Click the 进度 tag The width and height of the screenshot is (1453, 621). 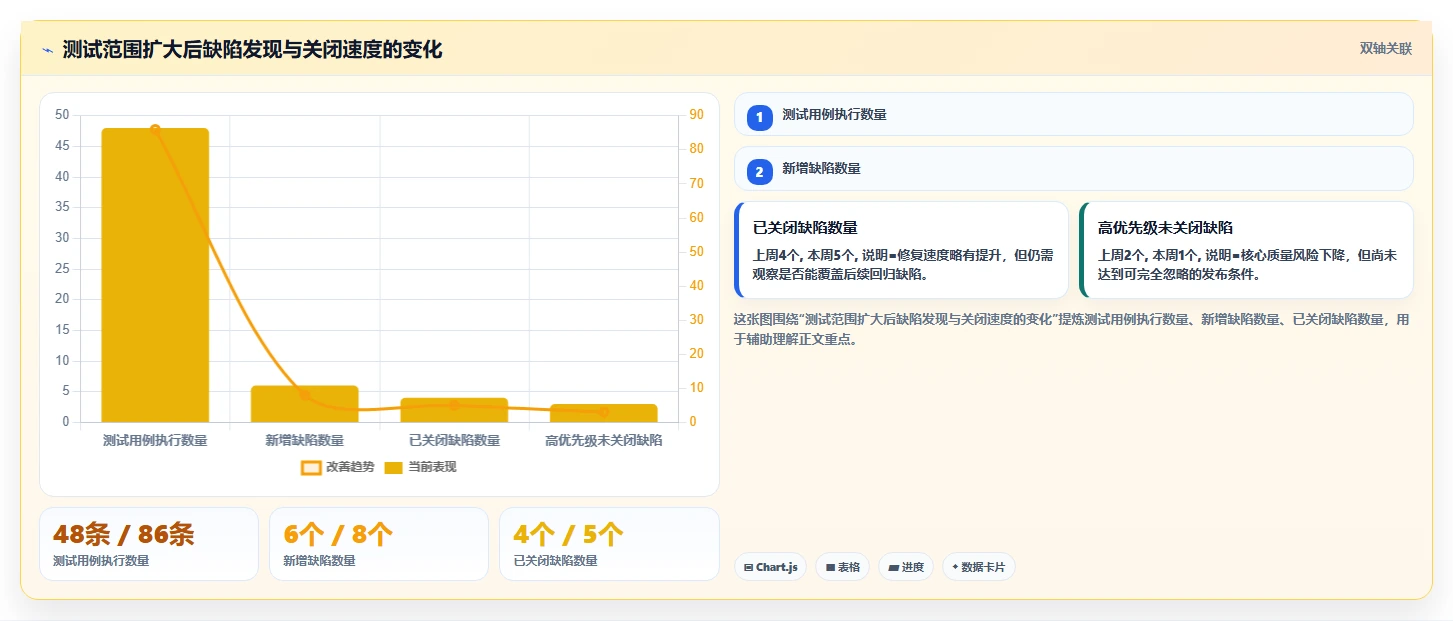tap(905, 567)
